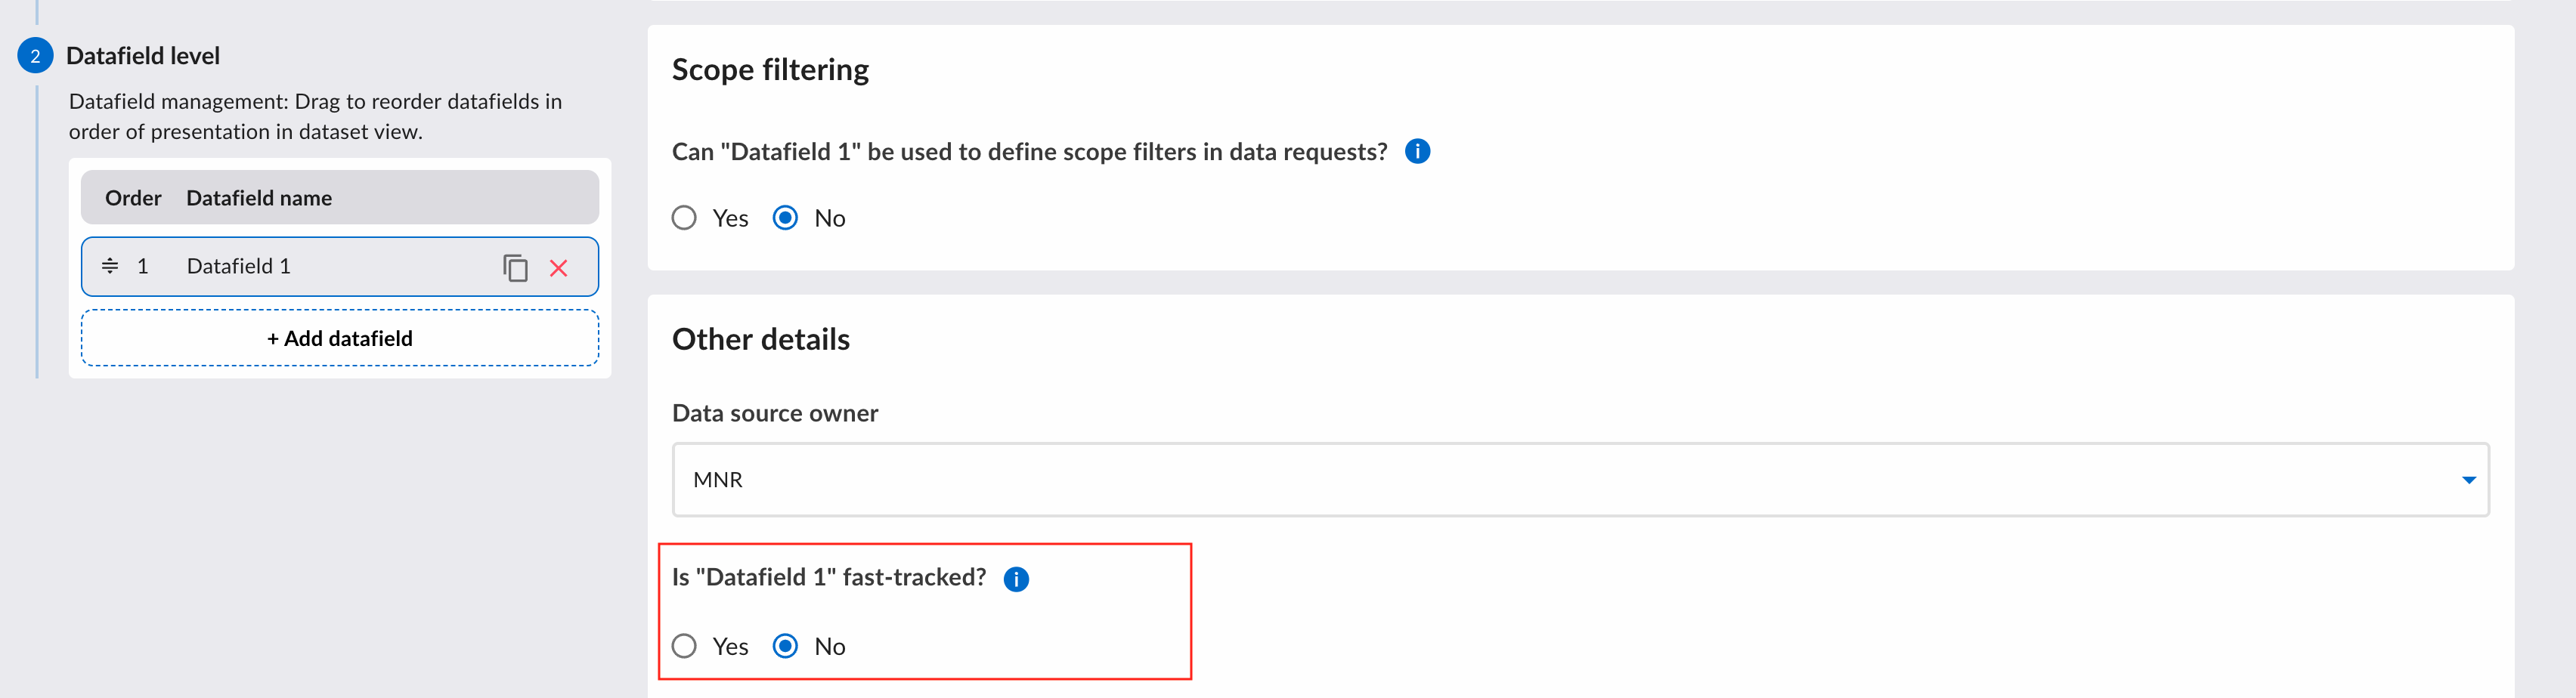Expand the Data source owner dropdown arrow
Viewport: 2576px width, 698px height.
coord(2468,480)
